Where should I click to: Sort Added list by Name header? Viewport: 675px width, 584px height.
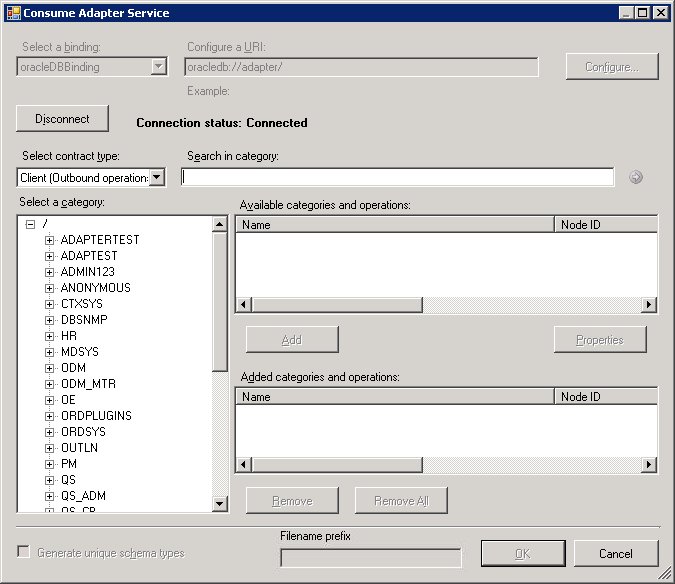395,396
